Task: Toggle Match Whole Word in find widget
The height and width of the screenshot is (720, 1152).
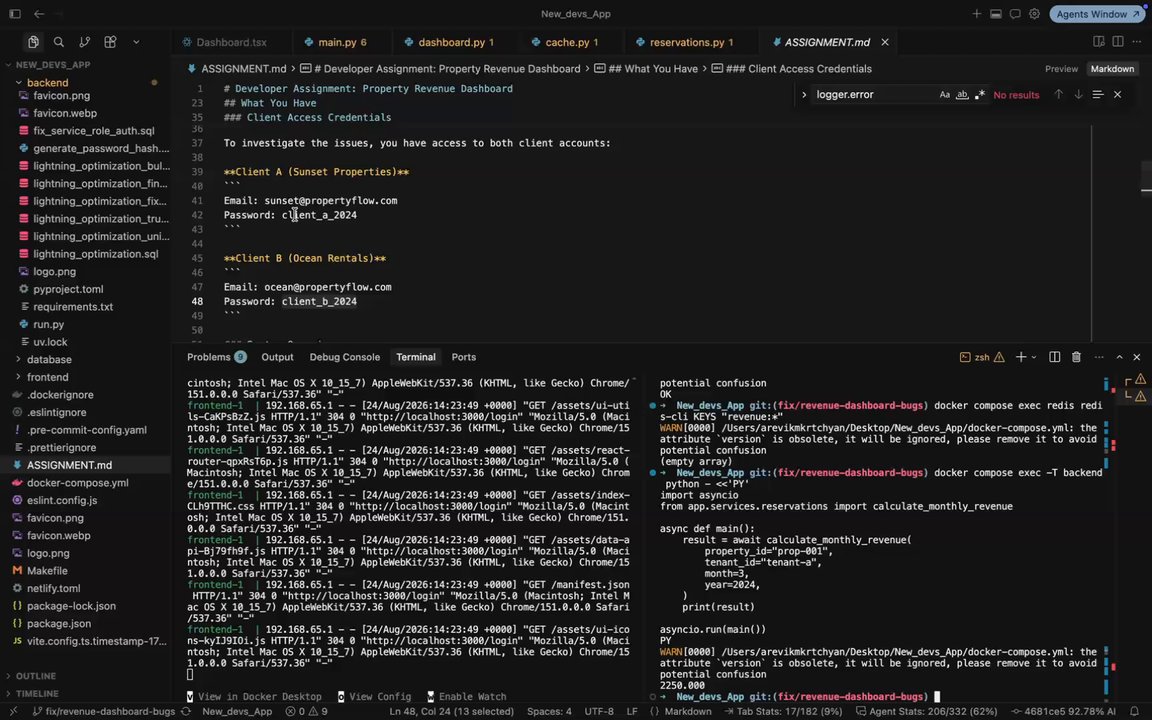Action: [x=962, y=95]
